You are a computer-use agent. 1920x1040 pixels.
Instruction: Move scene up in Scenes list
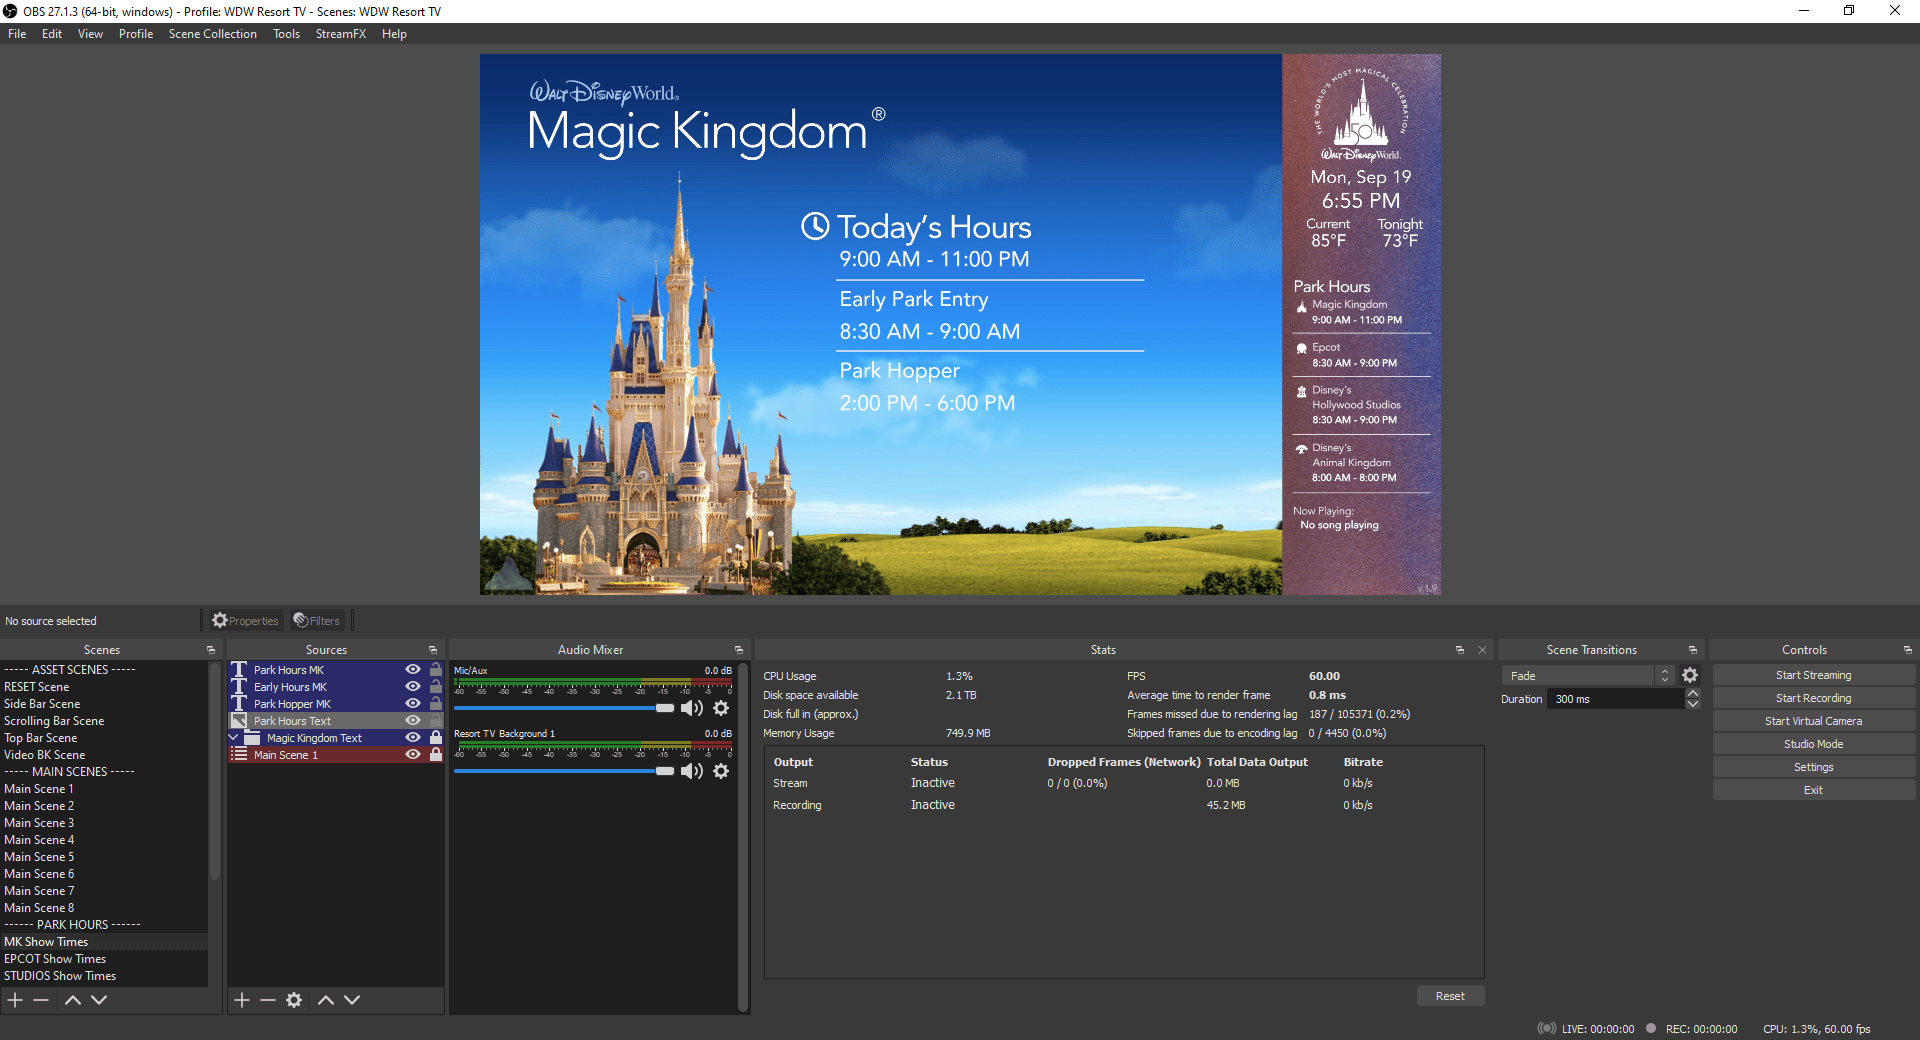[73, 1000]
